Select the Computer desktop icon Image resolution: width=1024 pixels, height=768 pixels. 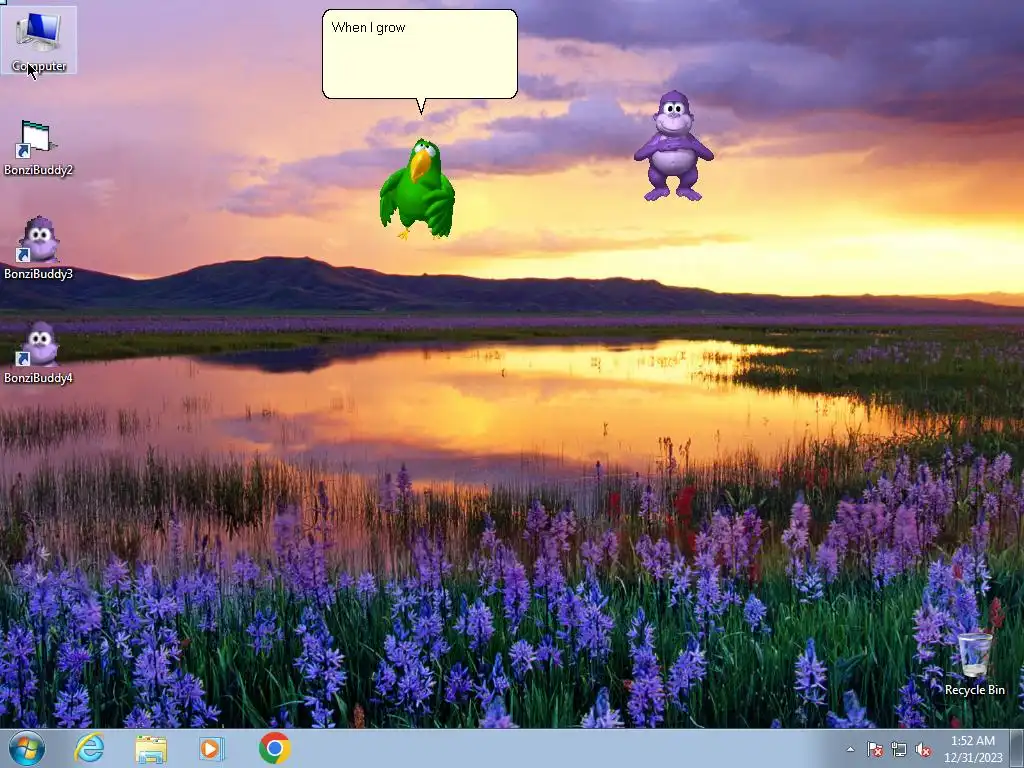(39, 40)
